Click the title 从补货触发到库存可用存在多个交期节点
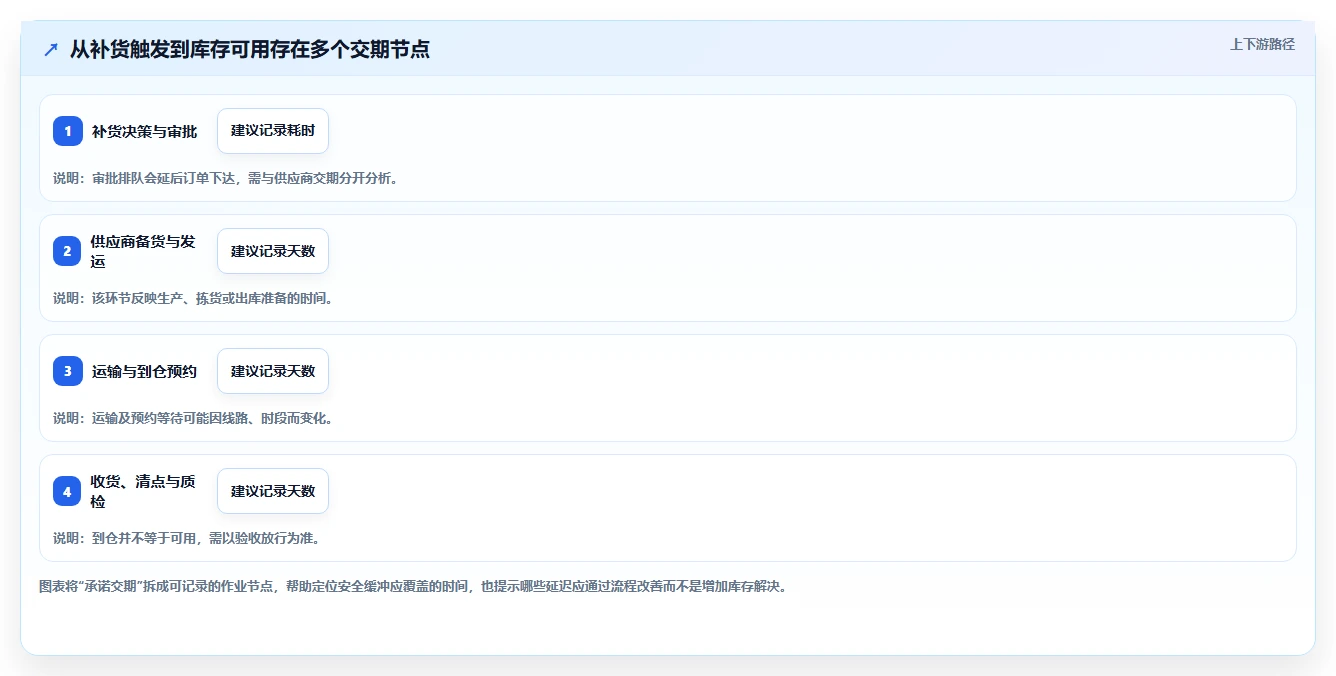Image resolution: width=1336 pixels, height=676 pixels. pyautogui.click(x=250, y=49)
